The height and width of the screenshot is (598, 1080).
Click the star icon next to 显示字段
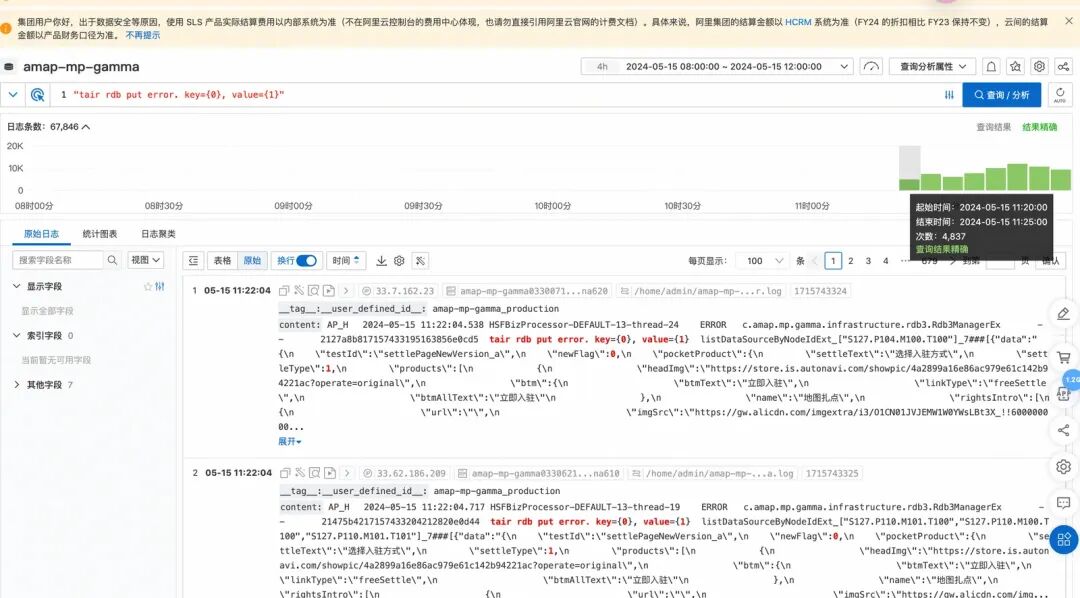pos(147,287)
